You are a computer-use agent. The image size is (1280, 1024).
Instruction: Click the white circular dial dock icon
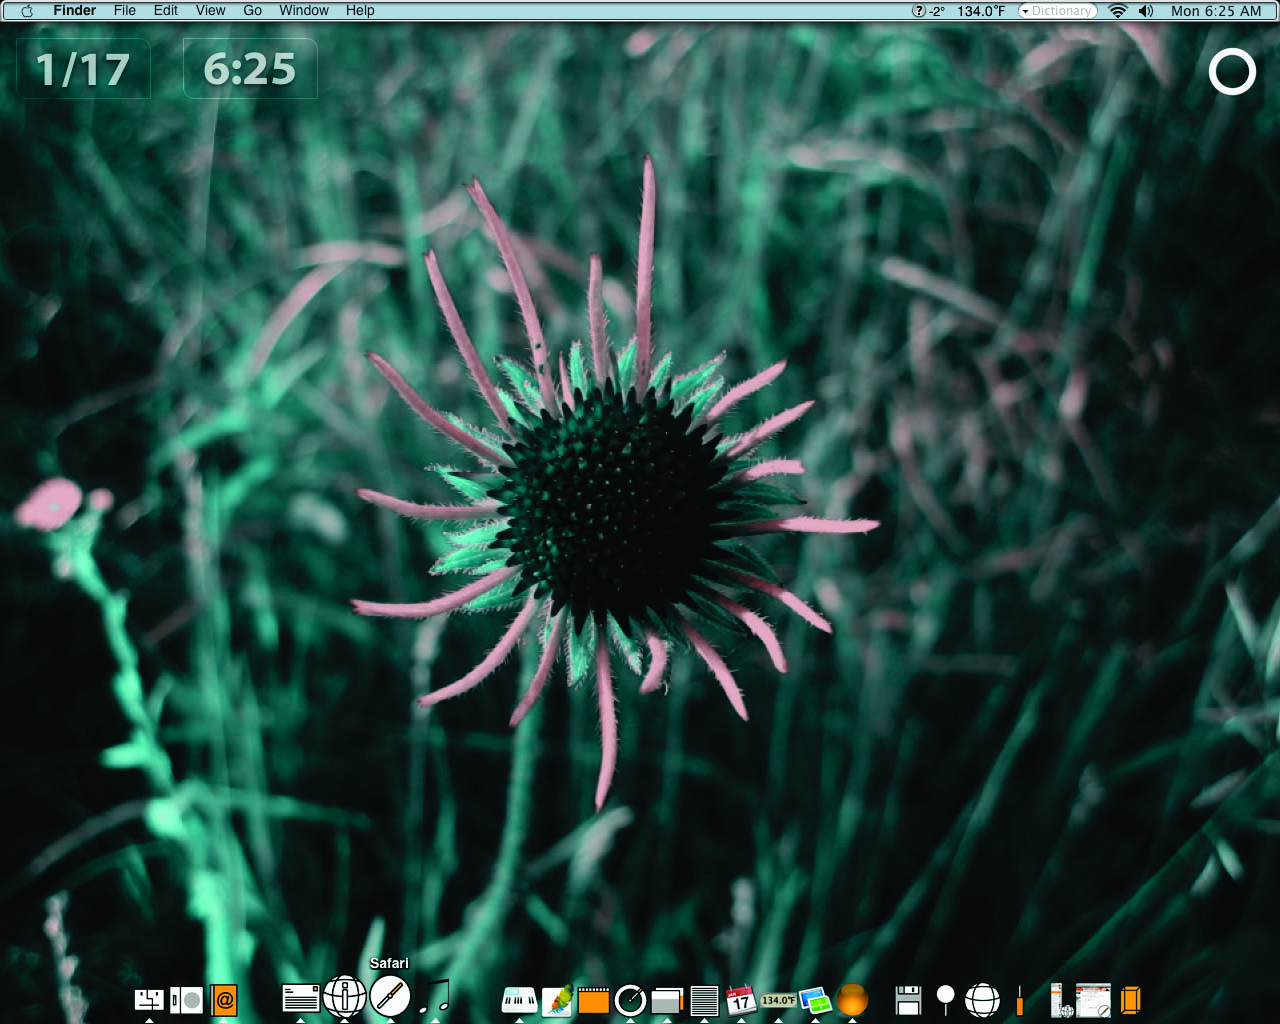click(630, 999)
